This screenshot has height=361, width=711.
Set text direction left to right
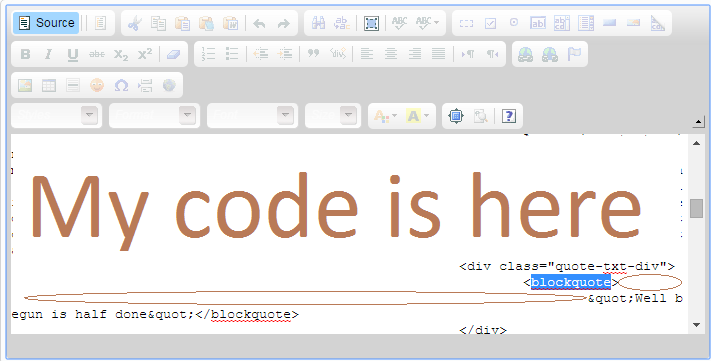(468, 54)
